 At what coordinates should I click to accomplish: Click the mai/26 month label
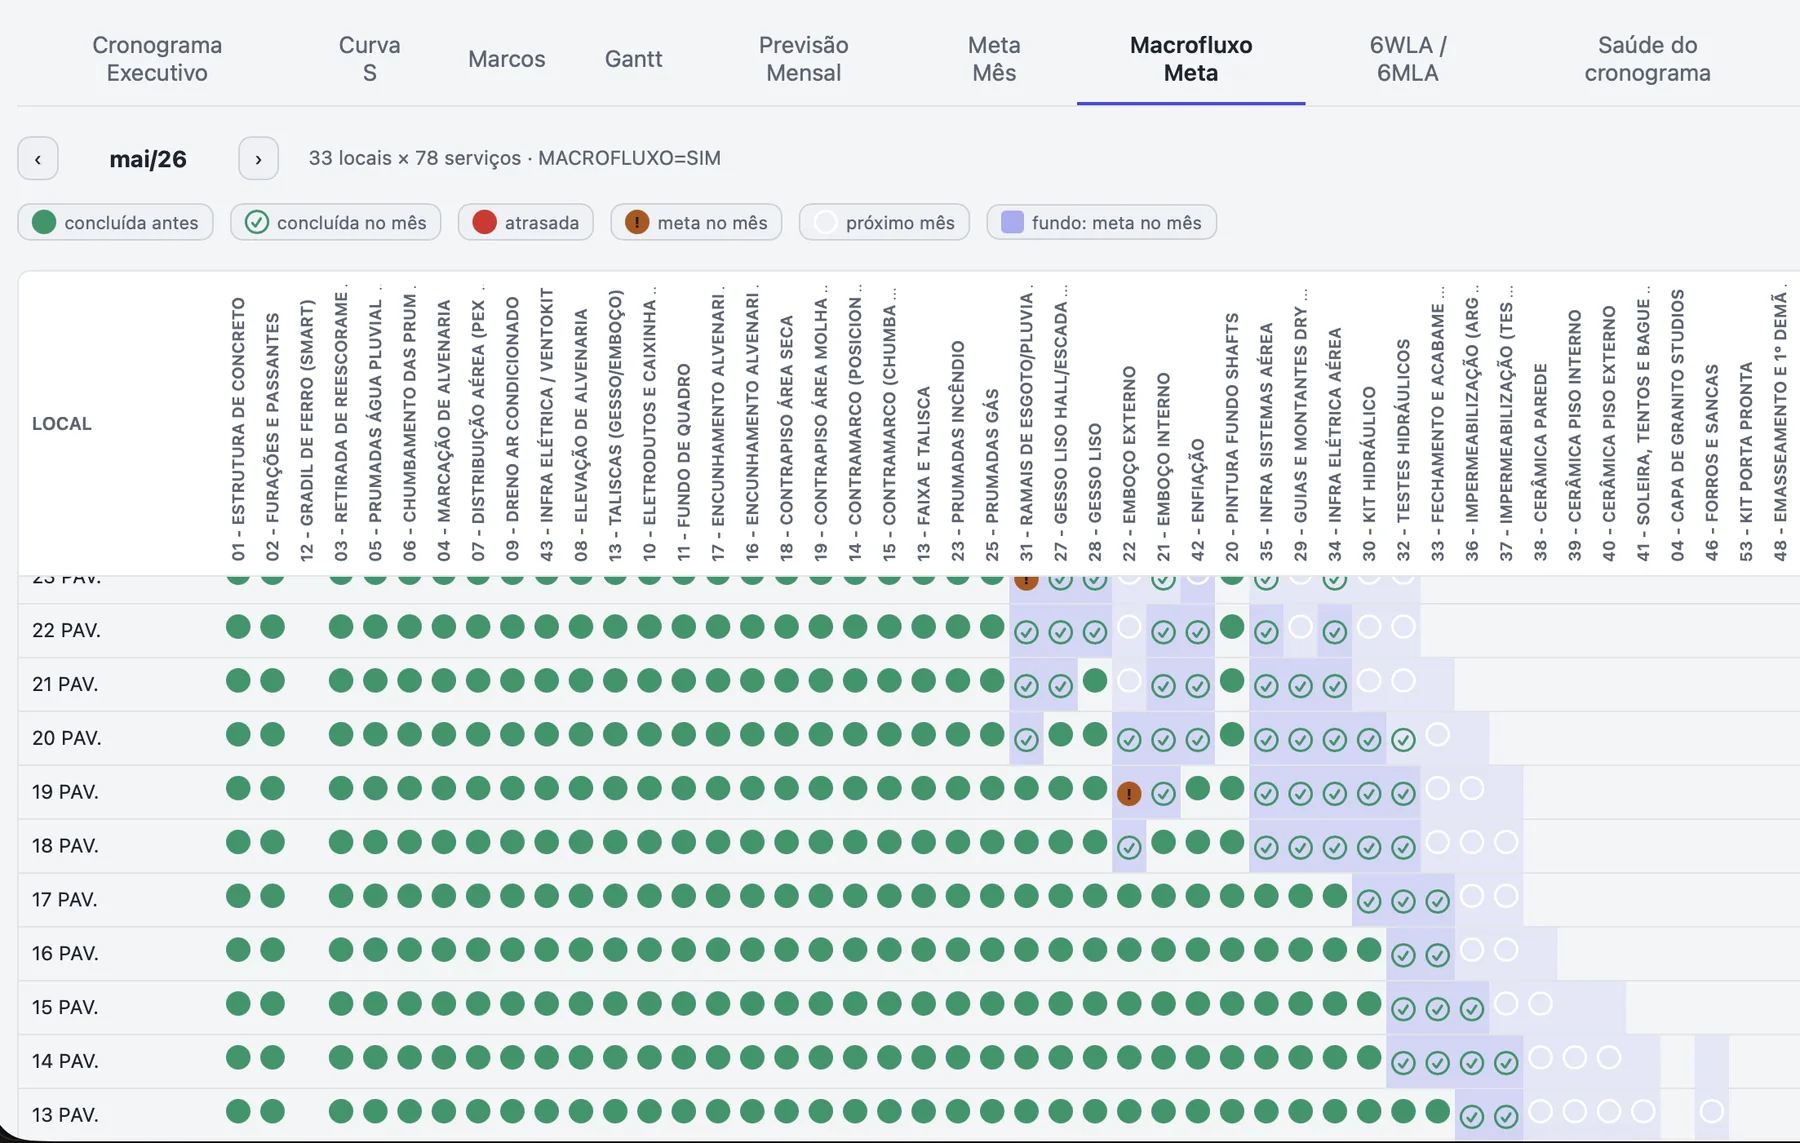148,159
